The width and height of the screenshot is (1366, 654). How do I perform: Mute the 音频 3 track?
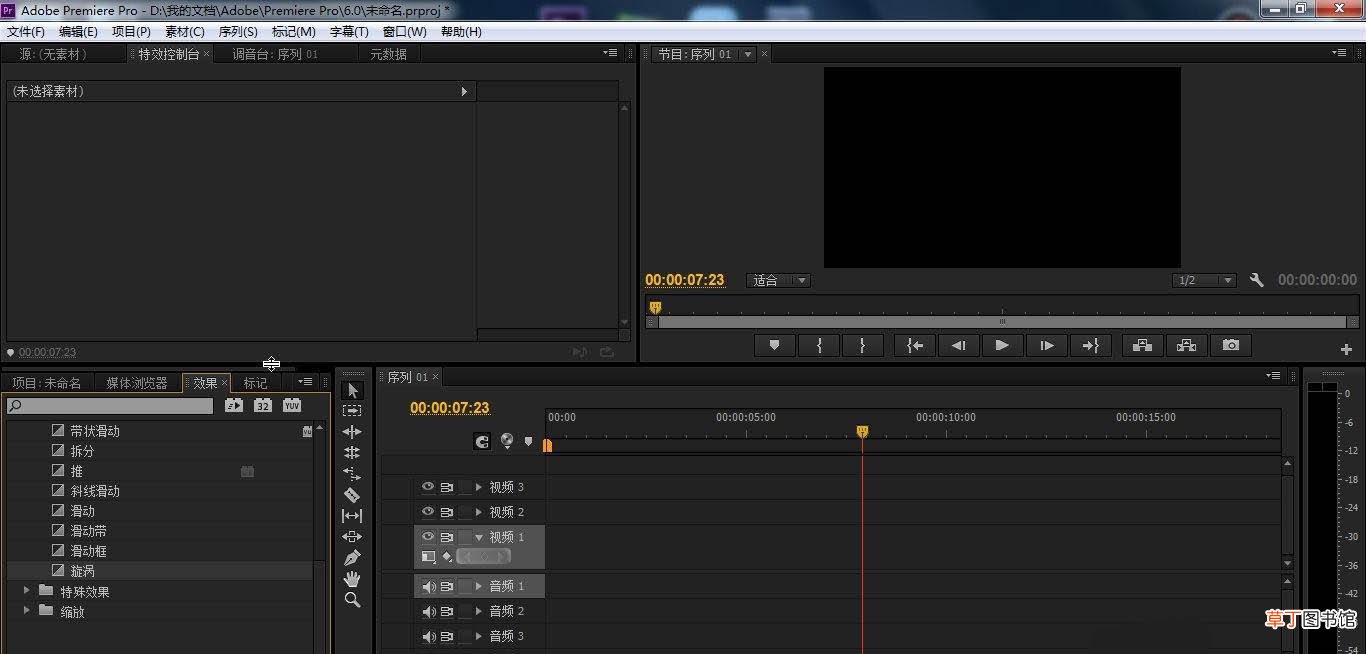(x=429, y=636)
